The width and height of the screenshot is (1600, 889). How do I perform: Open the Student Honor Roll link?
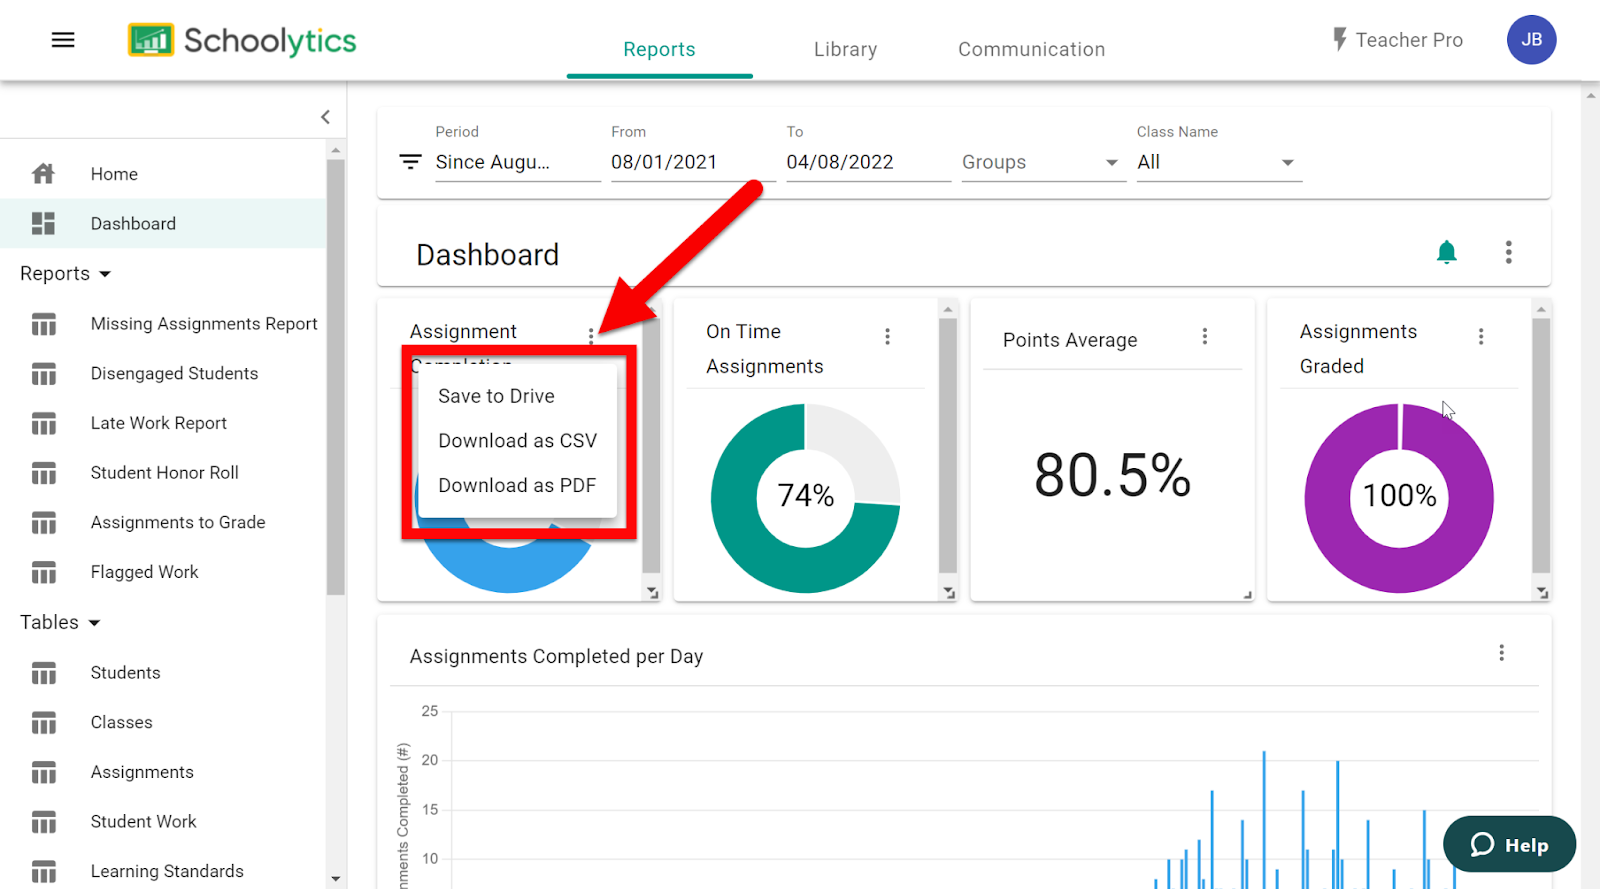tap(164, 473)
